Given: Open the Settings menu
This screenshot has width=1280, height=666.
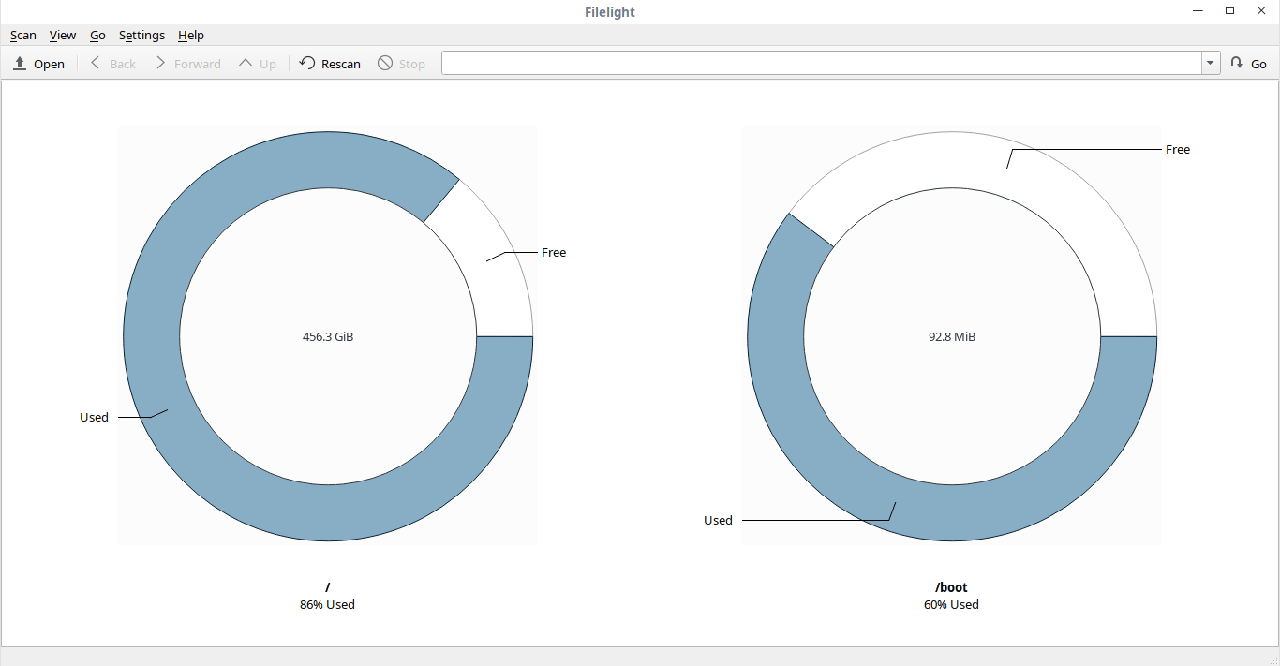Looking at the screenshot, I should click(x=141, y=35).
